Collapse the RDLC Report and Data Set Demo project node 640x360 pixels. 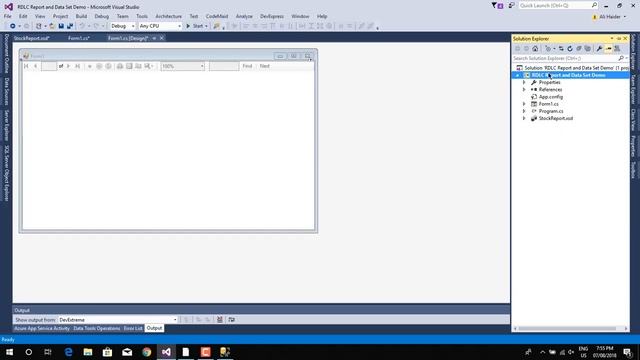(x=518, y=76)
